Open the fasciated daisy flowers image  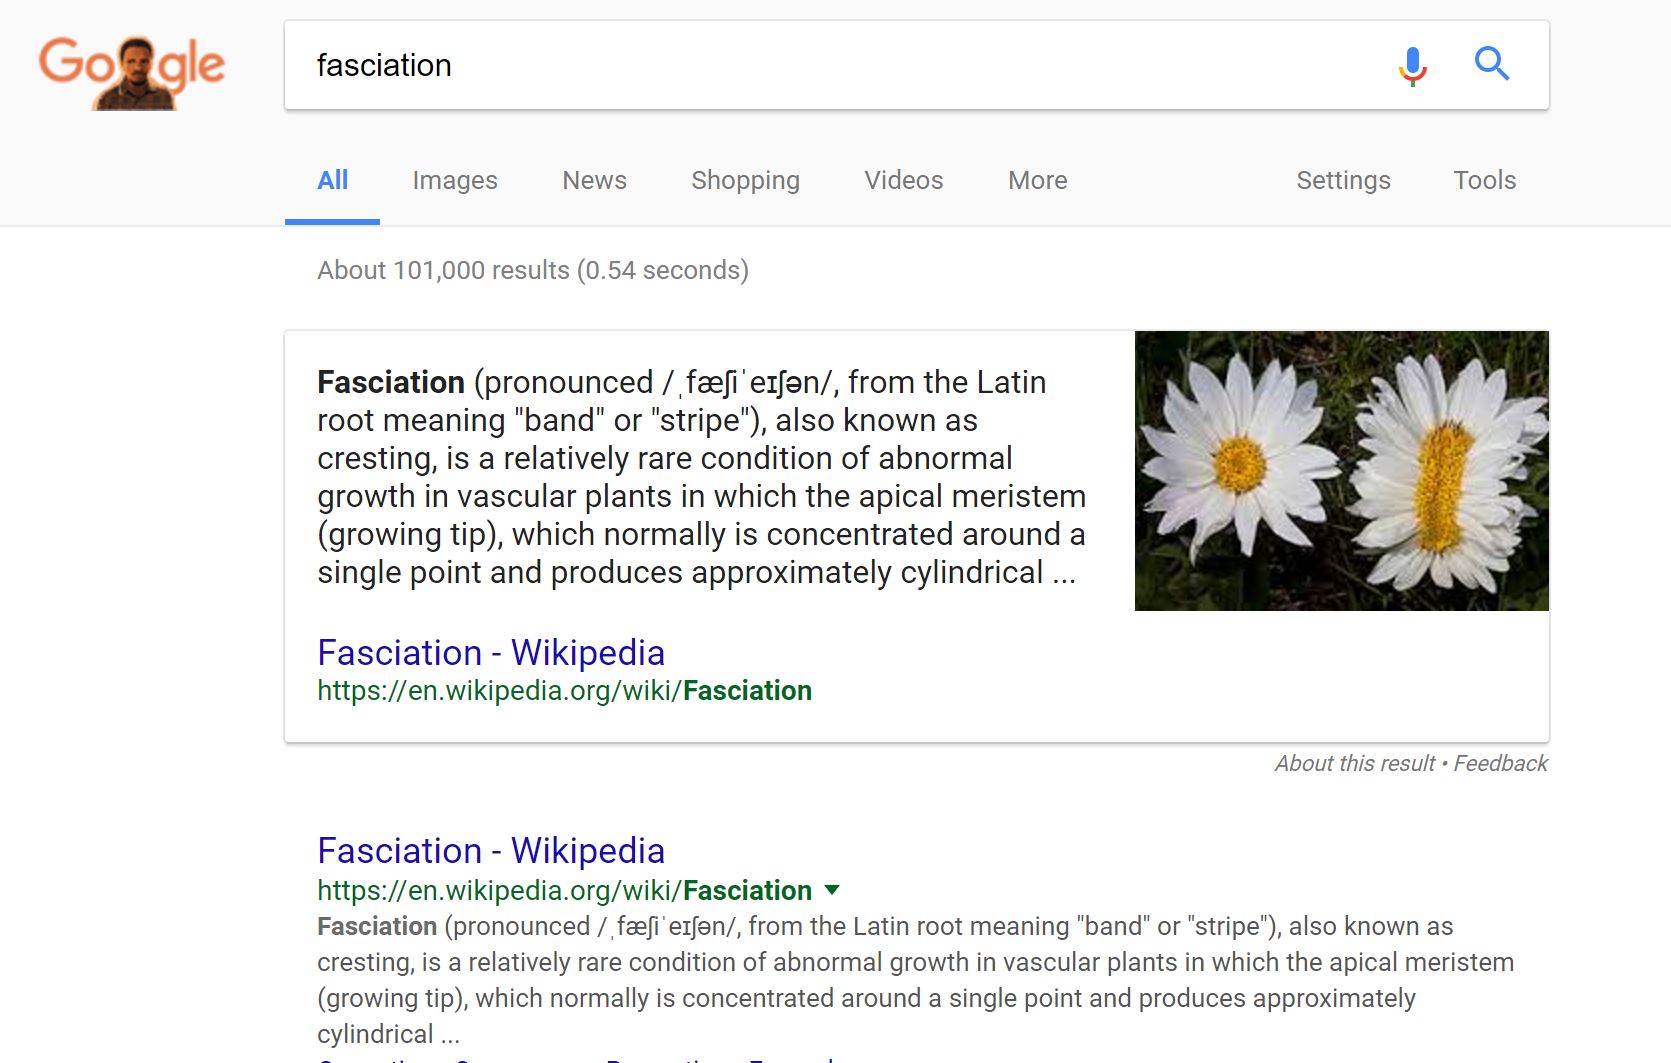(x=1341, y=471)
